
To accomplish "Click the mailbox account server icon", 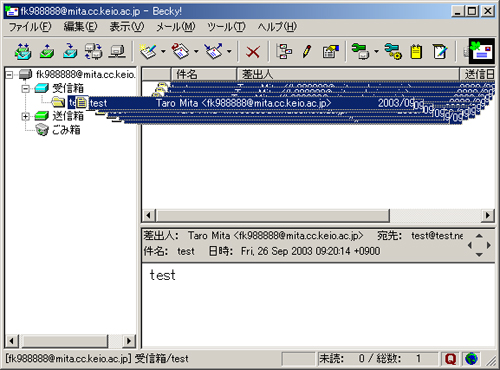I will click(x=25, y=74).
